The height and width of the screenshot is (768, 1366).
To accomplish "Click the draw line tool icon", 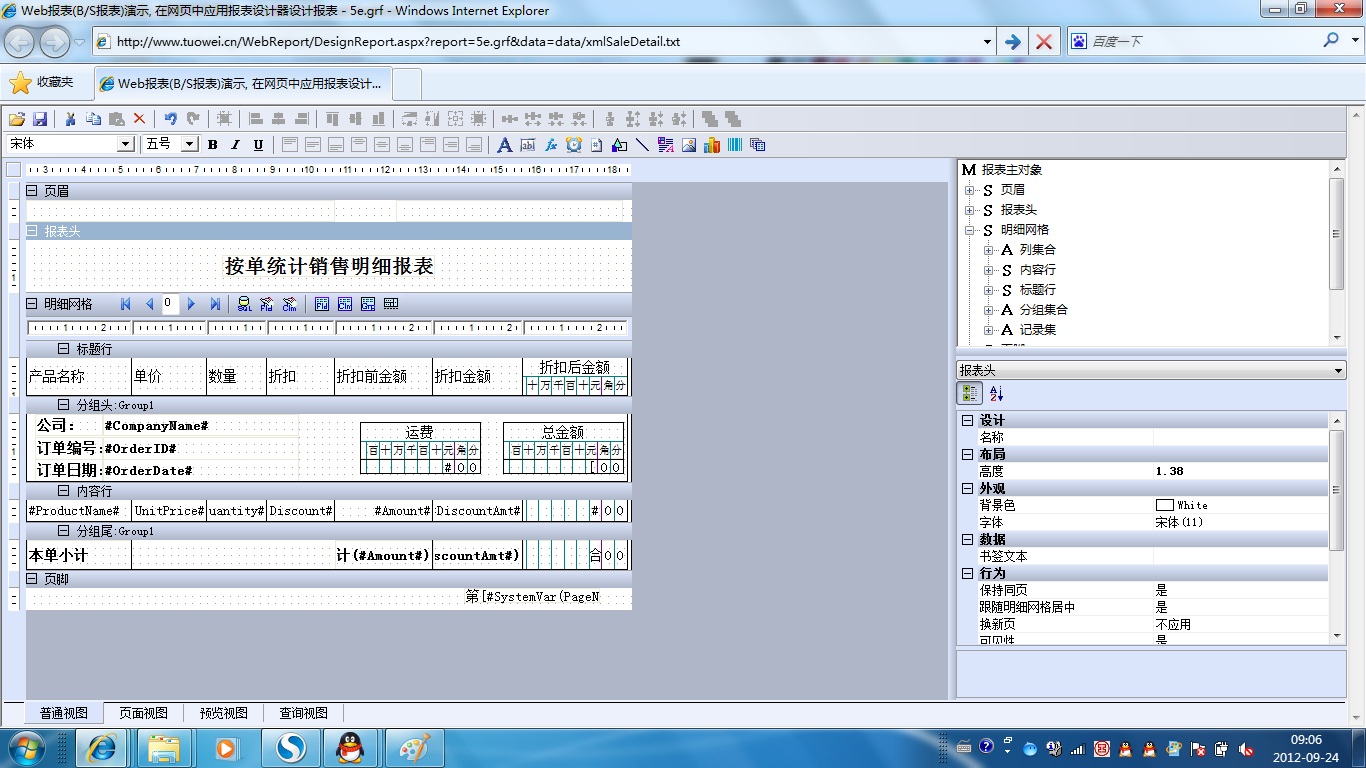I will [x=642, y=145].
